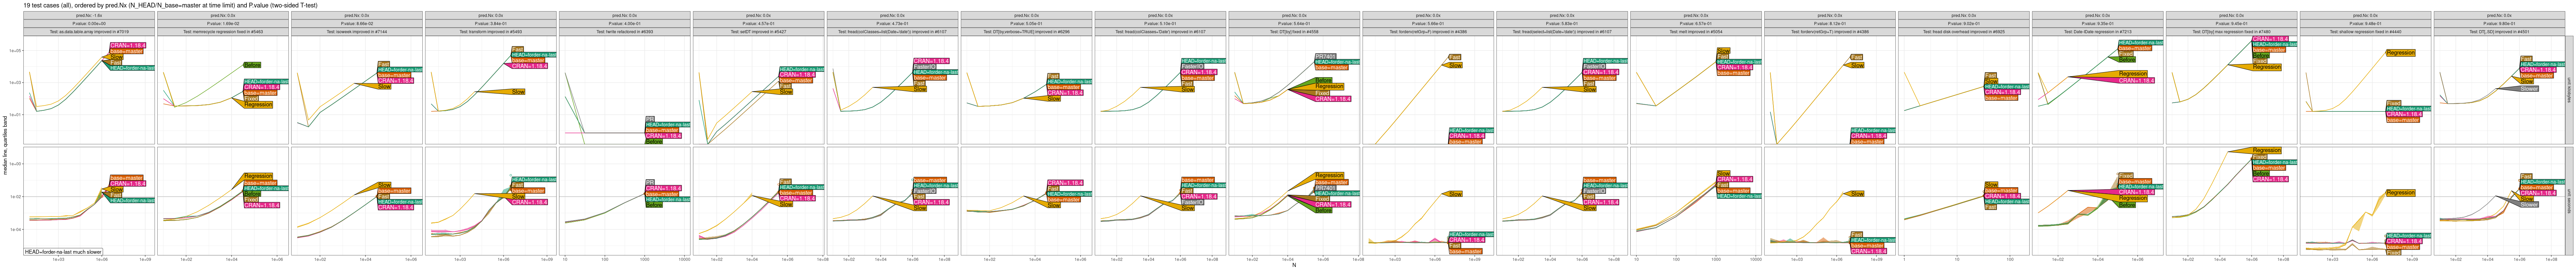Click the 'P.value: 0.00e+00' strip header
Viewport: 2576px width, 271px height.
point(89,24)
